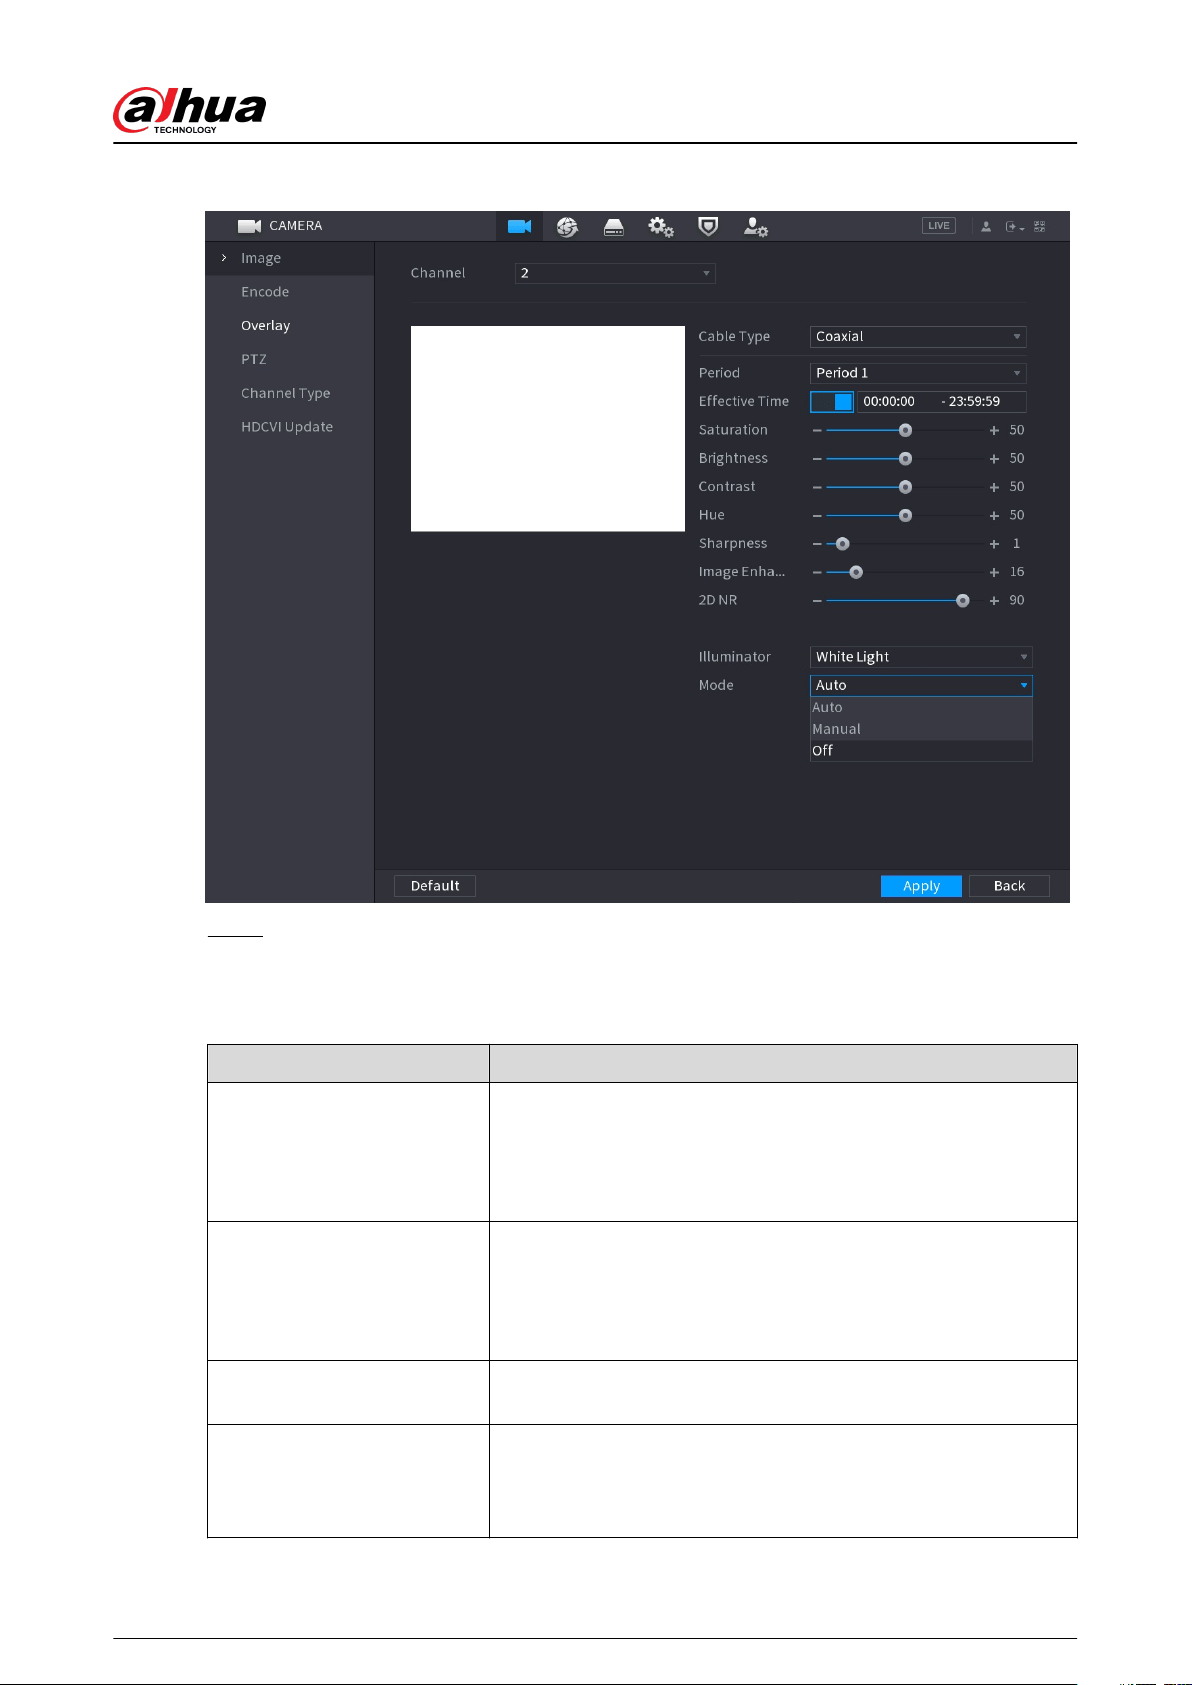Click the camera preview thumbnail
1192x1685 pixels.
tap(548, 429)
